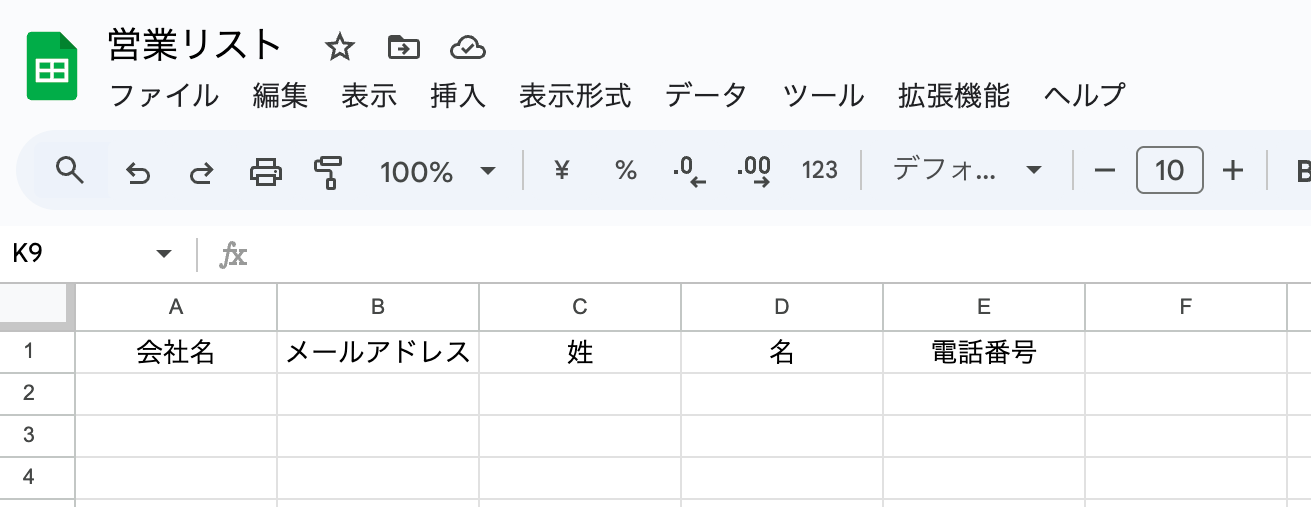Expand the デフォ... font dropdown
This screenshot has height=507, width=1311.
click(967, 171)
